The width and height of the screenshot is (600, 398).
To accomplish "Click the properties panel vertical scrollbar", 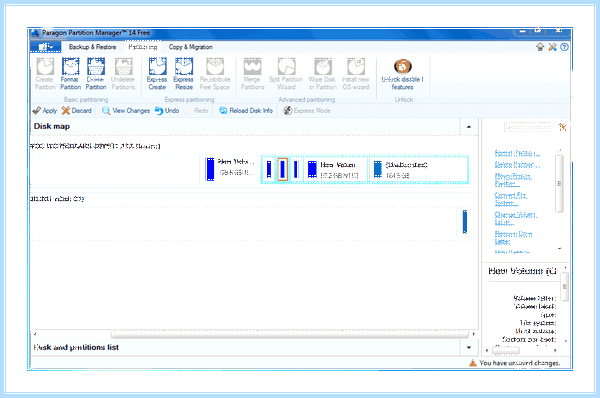I will tap(565, 286).
